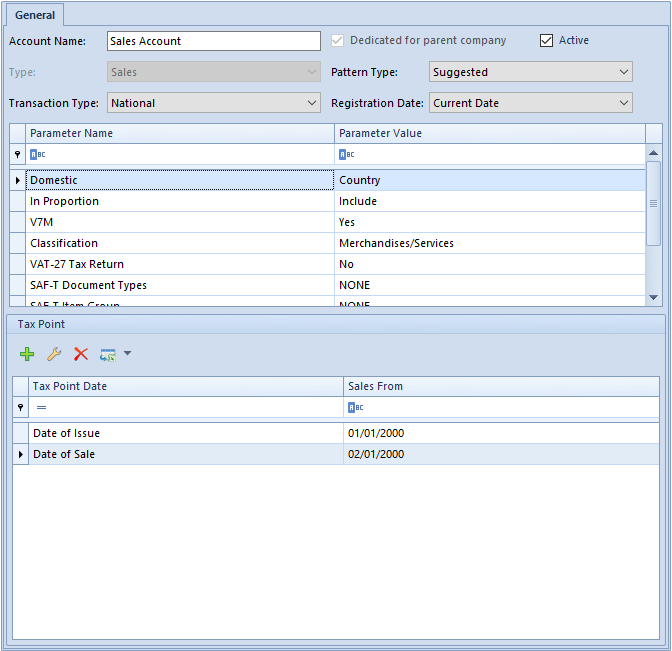672x651 pixels.
Task: Click the tax point grid filter row pin icon
Action: [x=20, y=407]
